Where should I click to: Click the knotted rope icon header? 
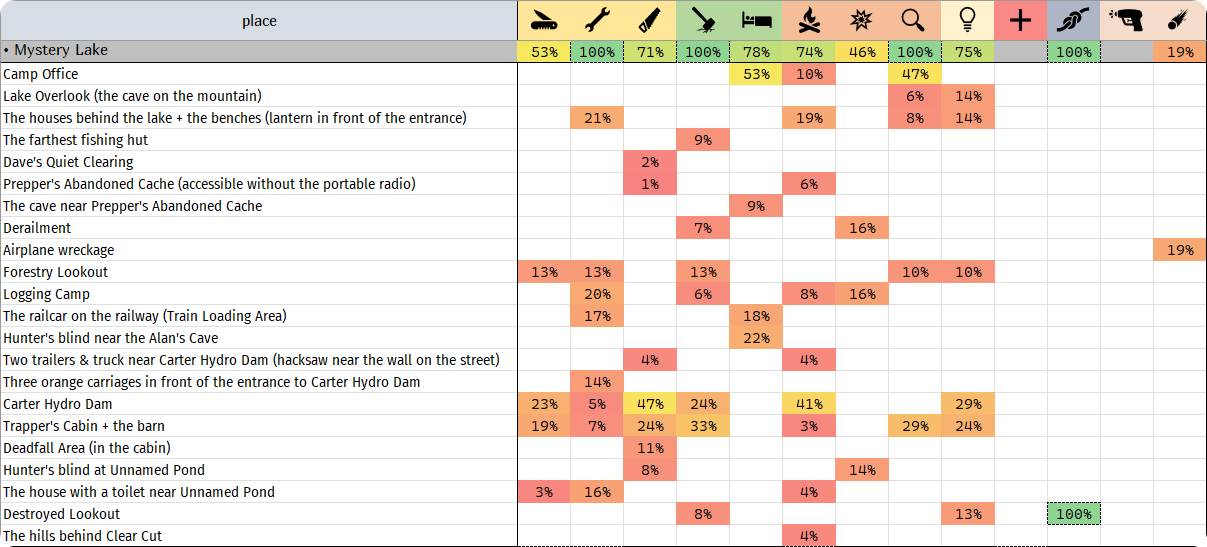coord(1074,20)
